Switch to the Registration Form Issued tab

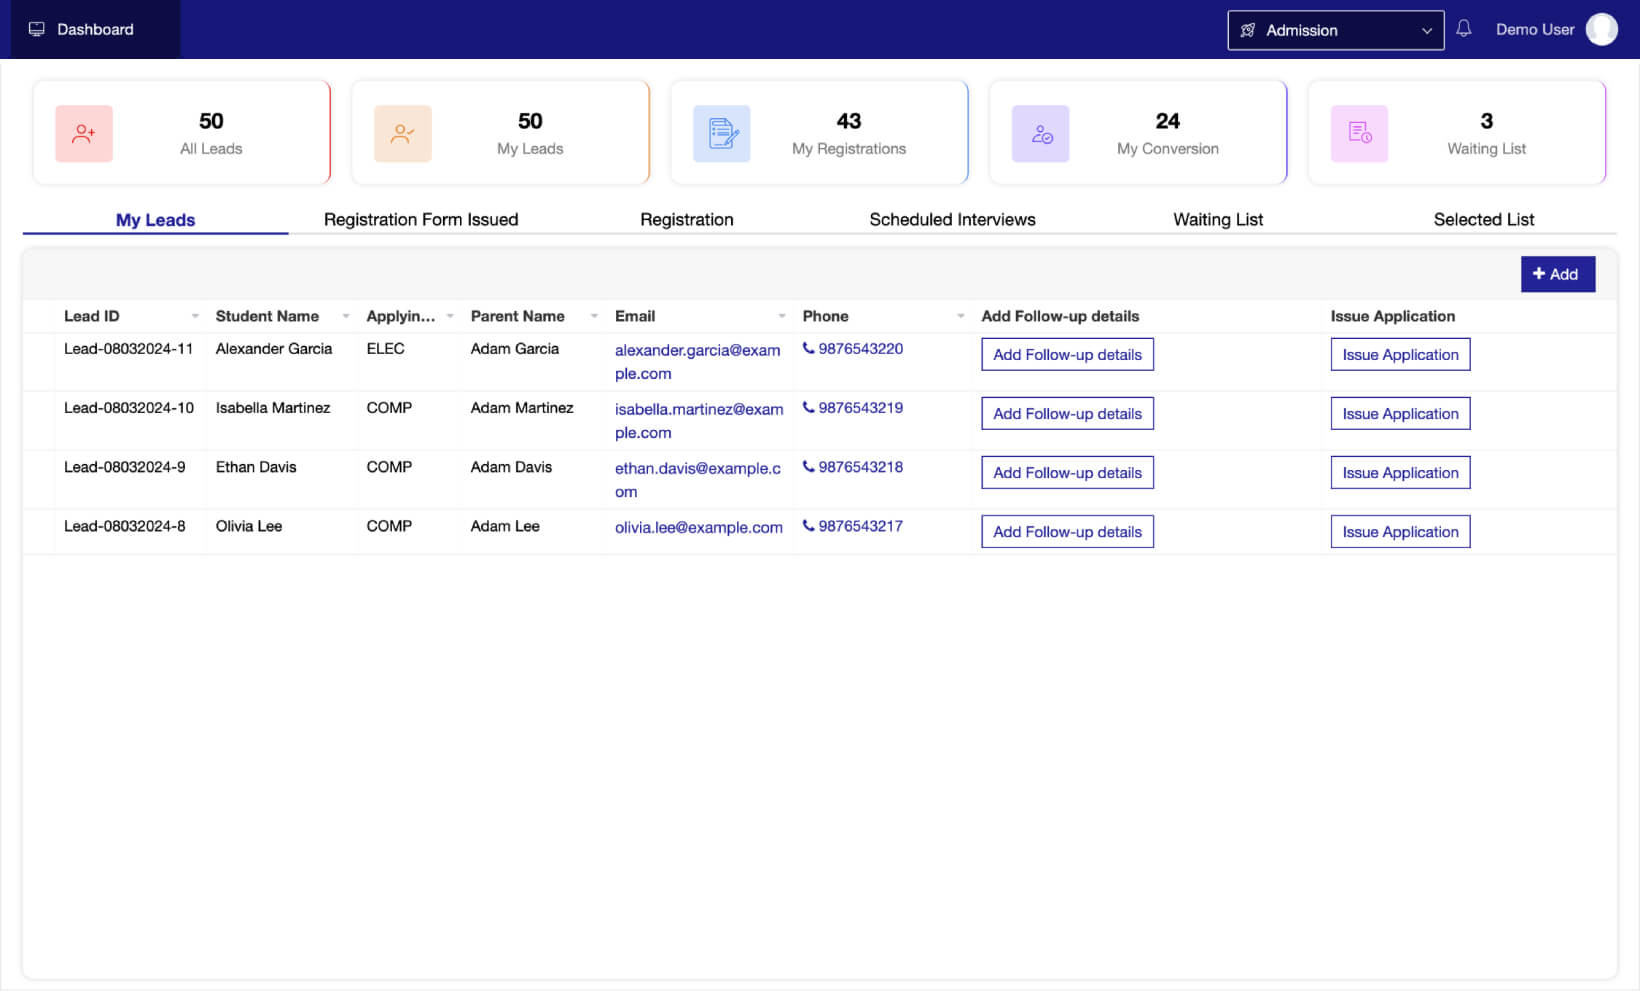421,220
